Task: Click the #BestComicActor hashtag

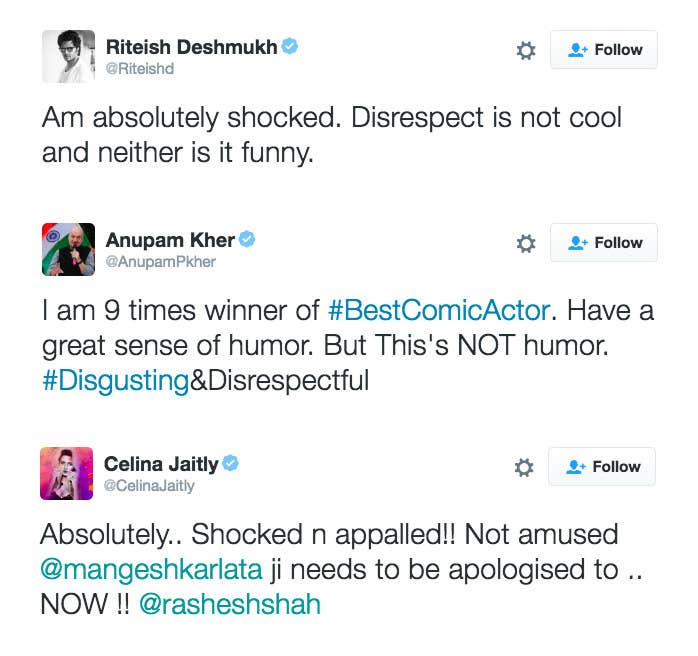Action: click(439, 310)
